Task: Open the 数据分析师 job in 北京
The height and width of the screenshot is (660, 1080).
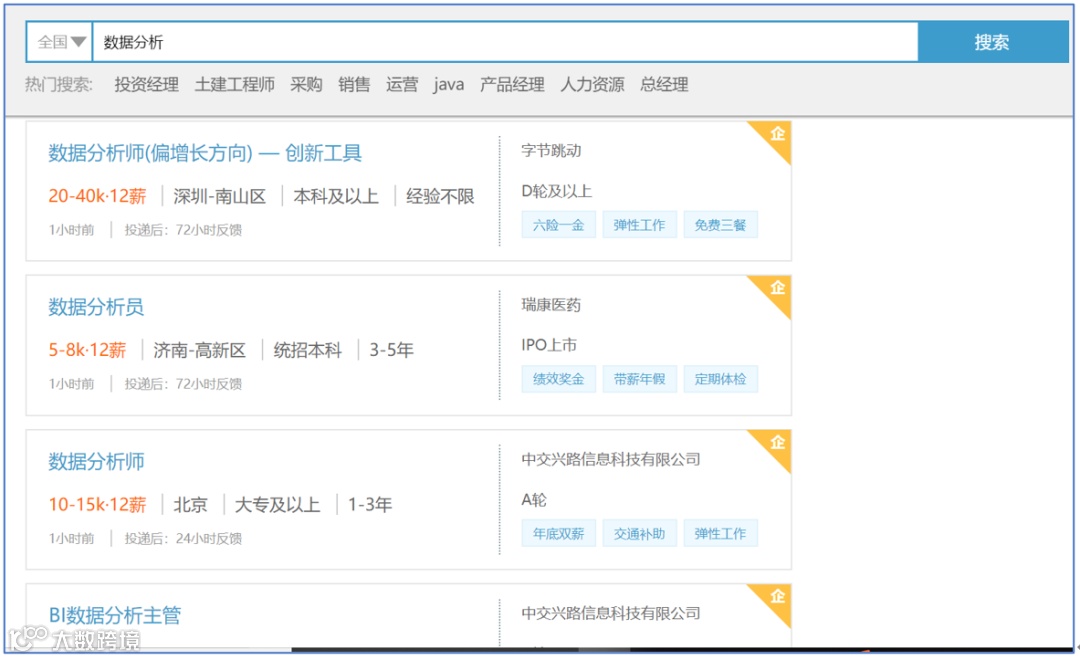Action: pyautogui.click(x=96, y=462)
